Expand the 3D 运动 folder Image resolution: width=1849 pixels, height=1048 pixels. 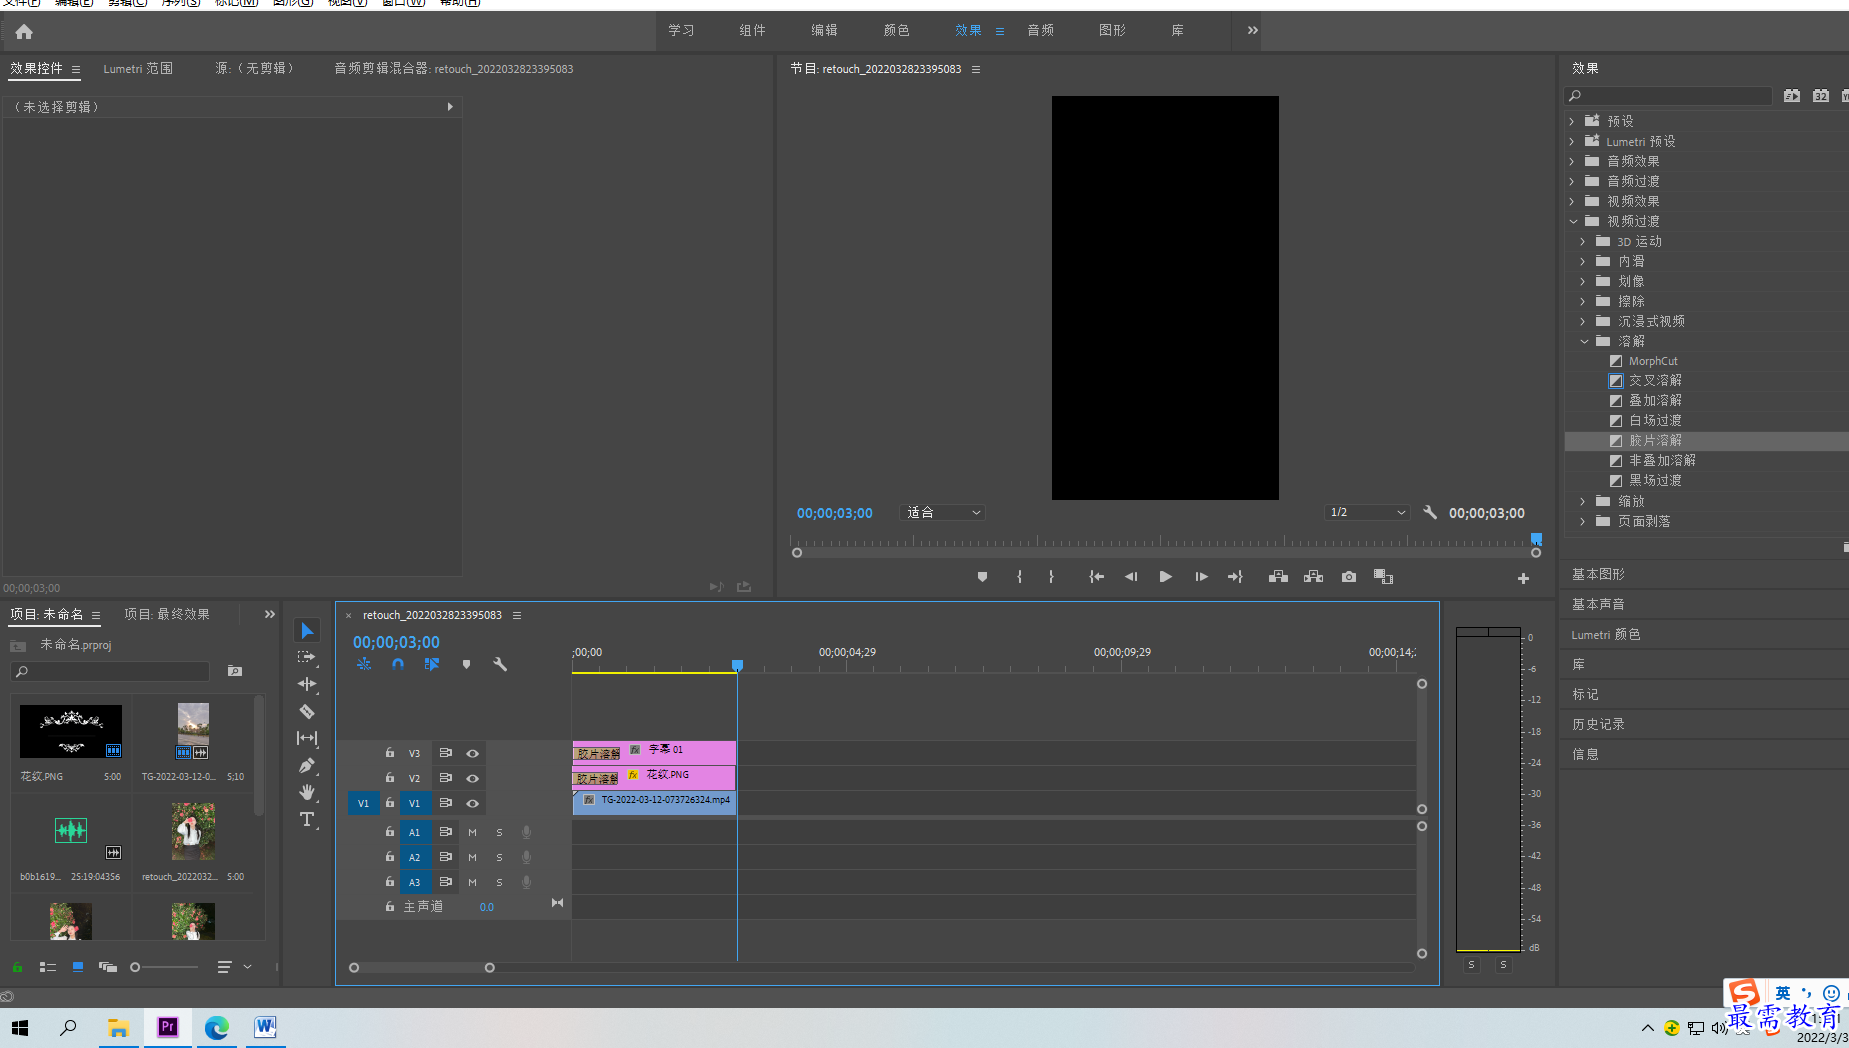tap(1583, 241)
